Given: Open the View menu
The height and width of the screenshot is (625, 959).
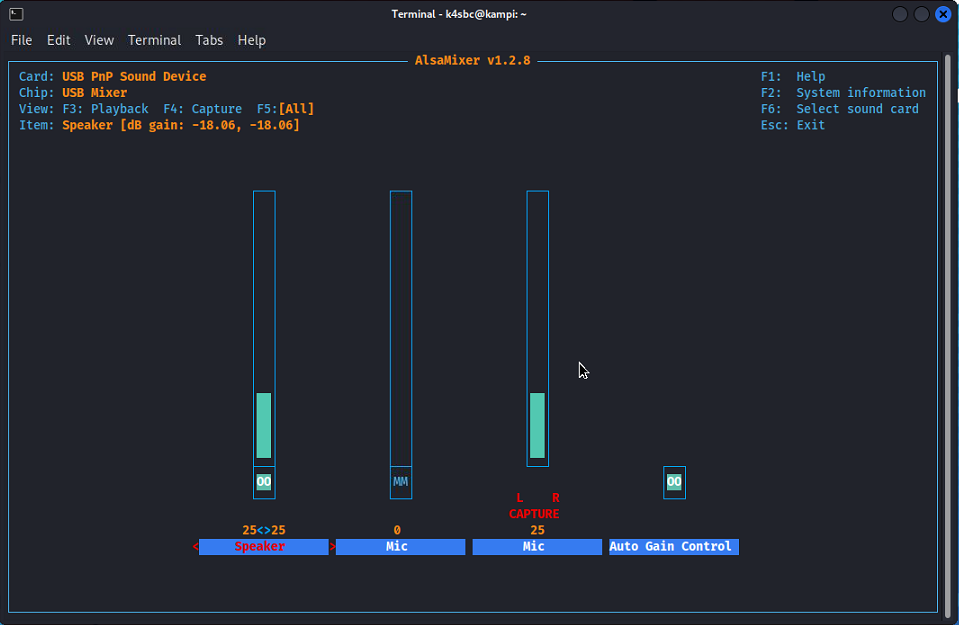Looking at the screenshot, I should 99,40.
